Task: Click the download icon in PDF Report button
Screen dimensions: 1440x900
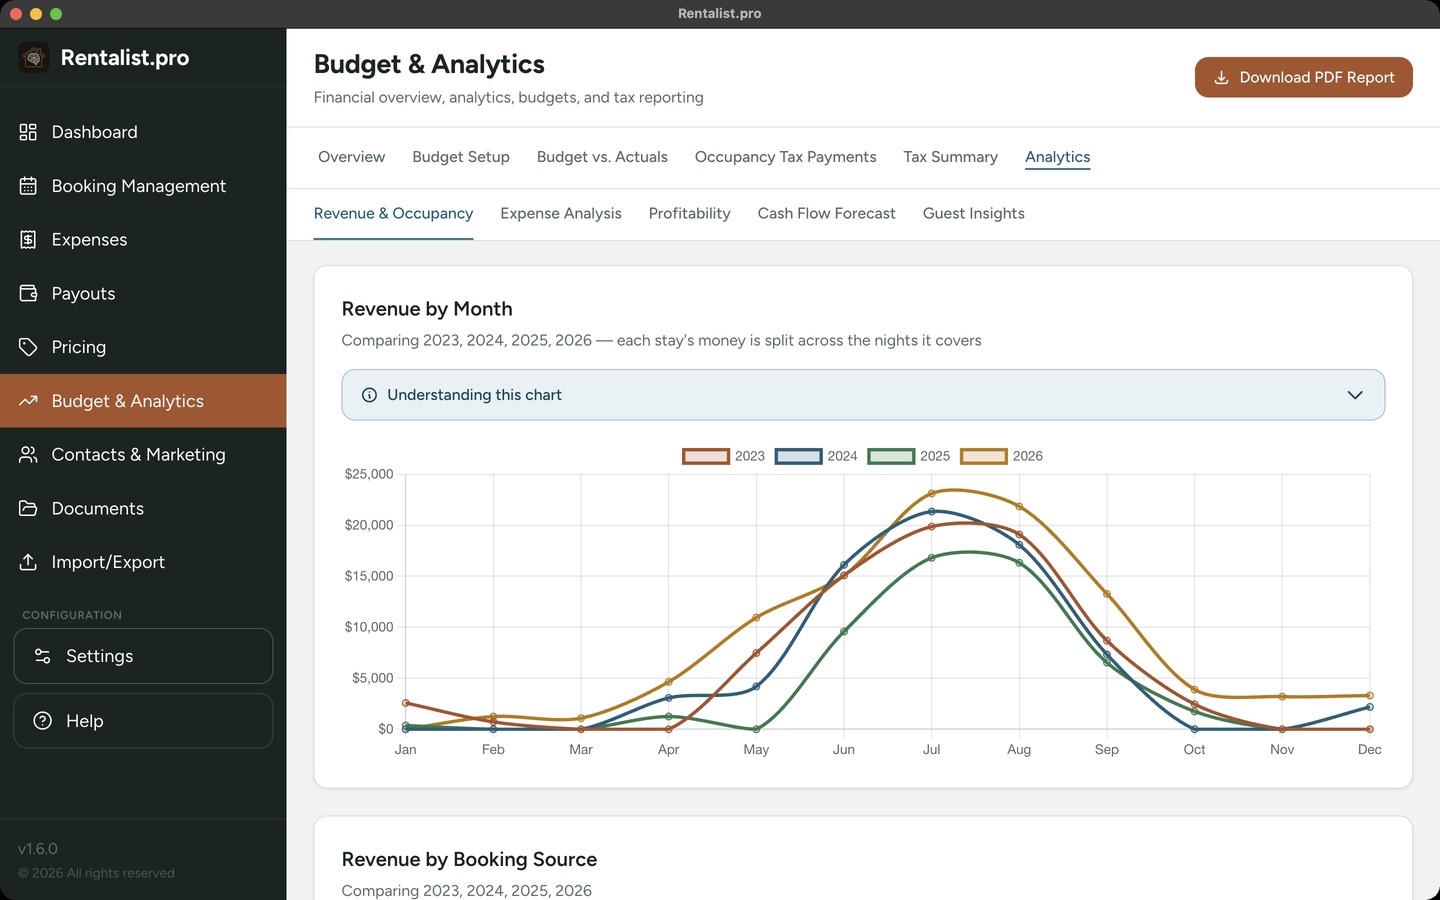Action: (x=1221, y=77)
